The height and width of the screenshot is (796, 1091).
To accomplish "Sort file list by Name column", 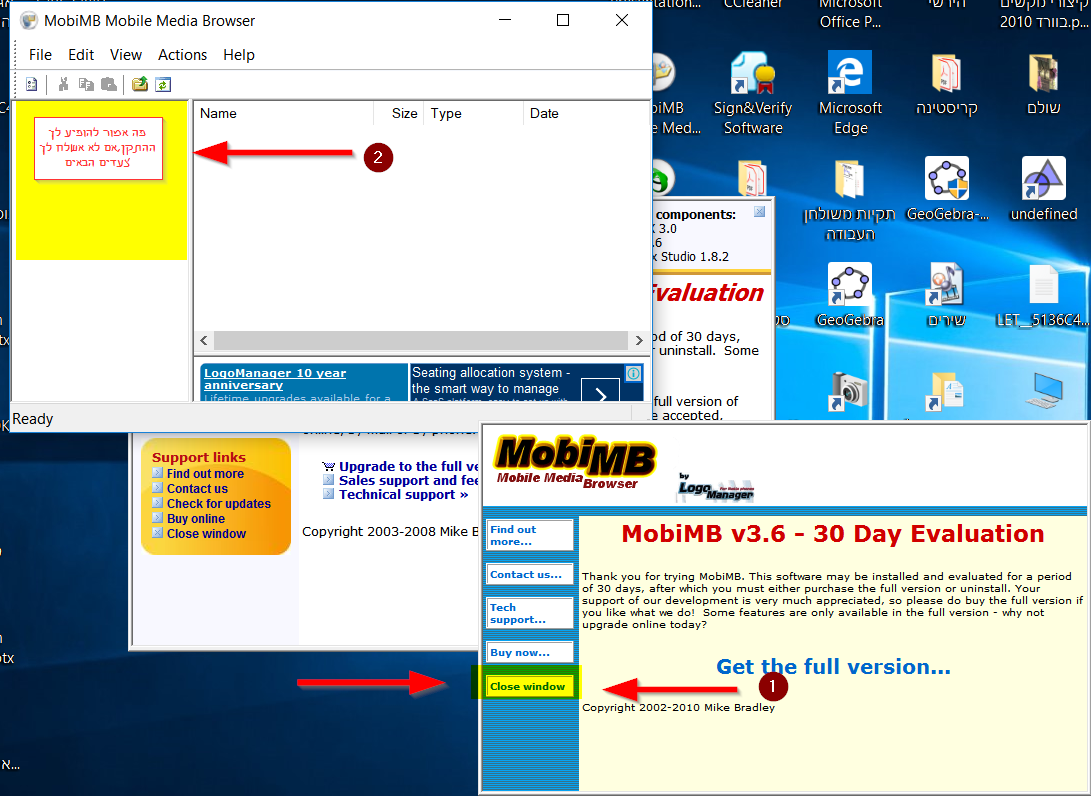I will coord(284,113).
